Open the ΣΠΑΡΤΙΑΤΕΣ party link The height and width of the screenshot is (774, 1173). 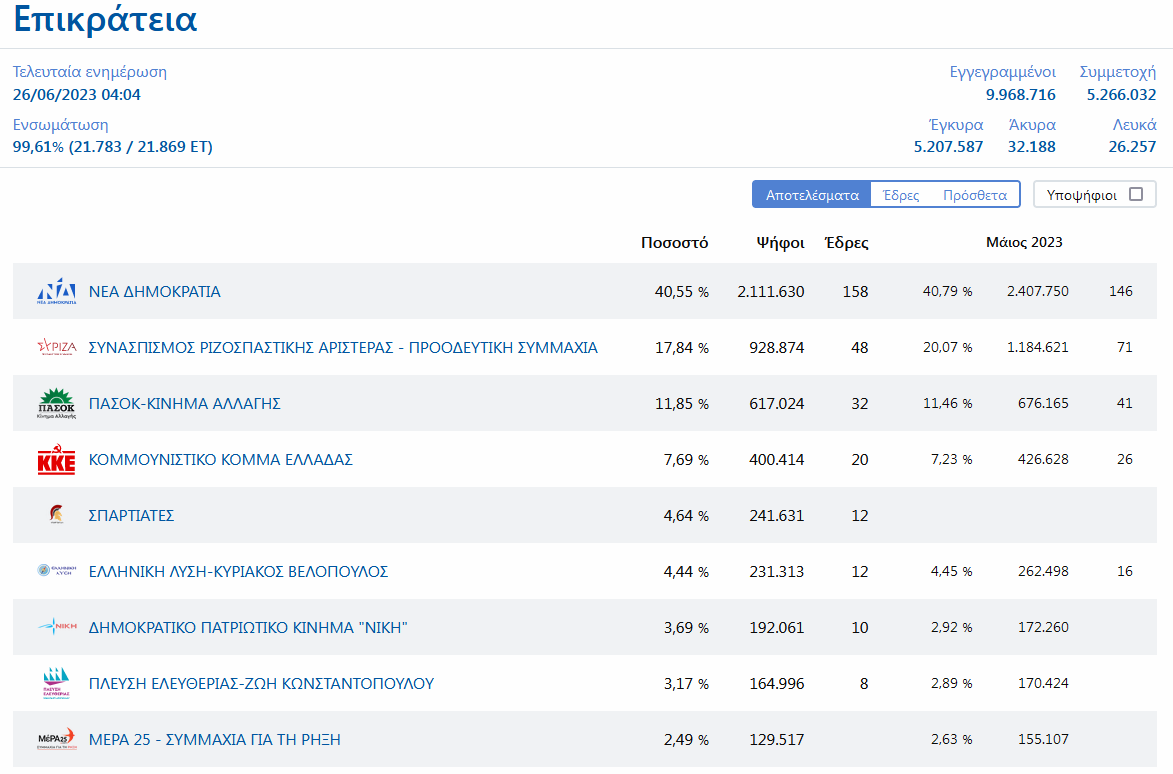(132, 516)
